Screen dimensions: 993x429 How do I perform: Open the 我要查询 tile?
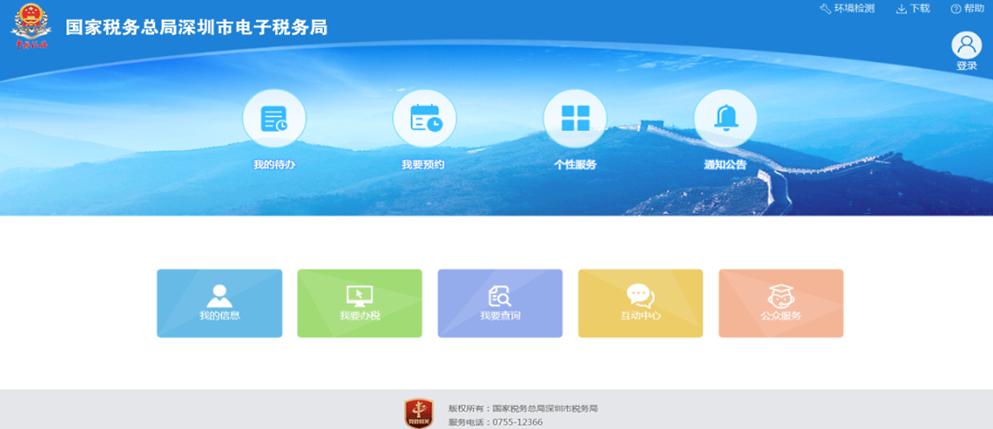(500, 303)
